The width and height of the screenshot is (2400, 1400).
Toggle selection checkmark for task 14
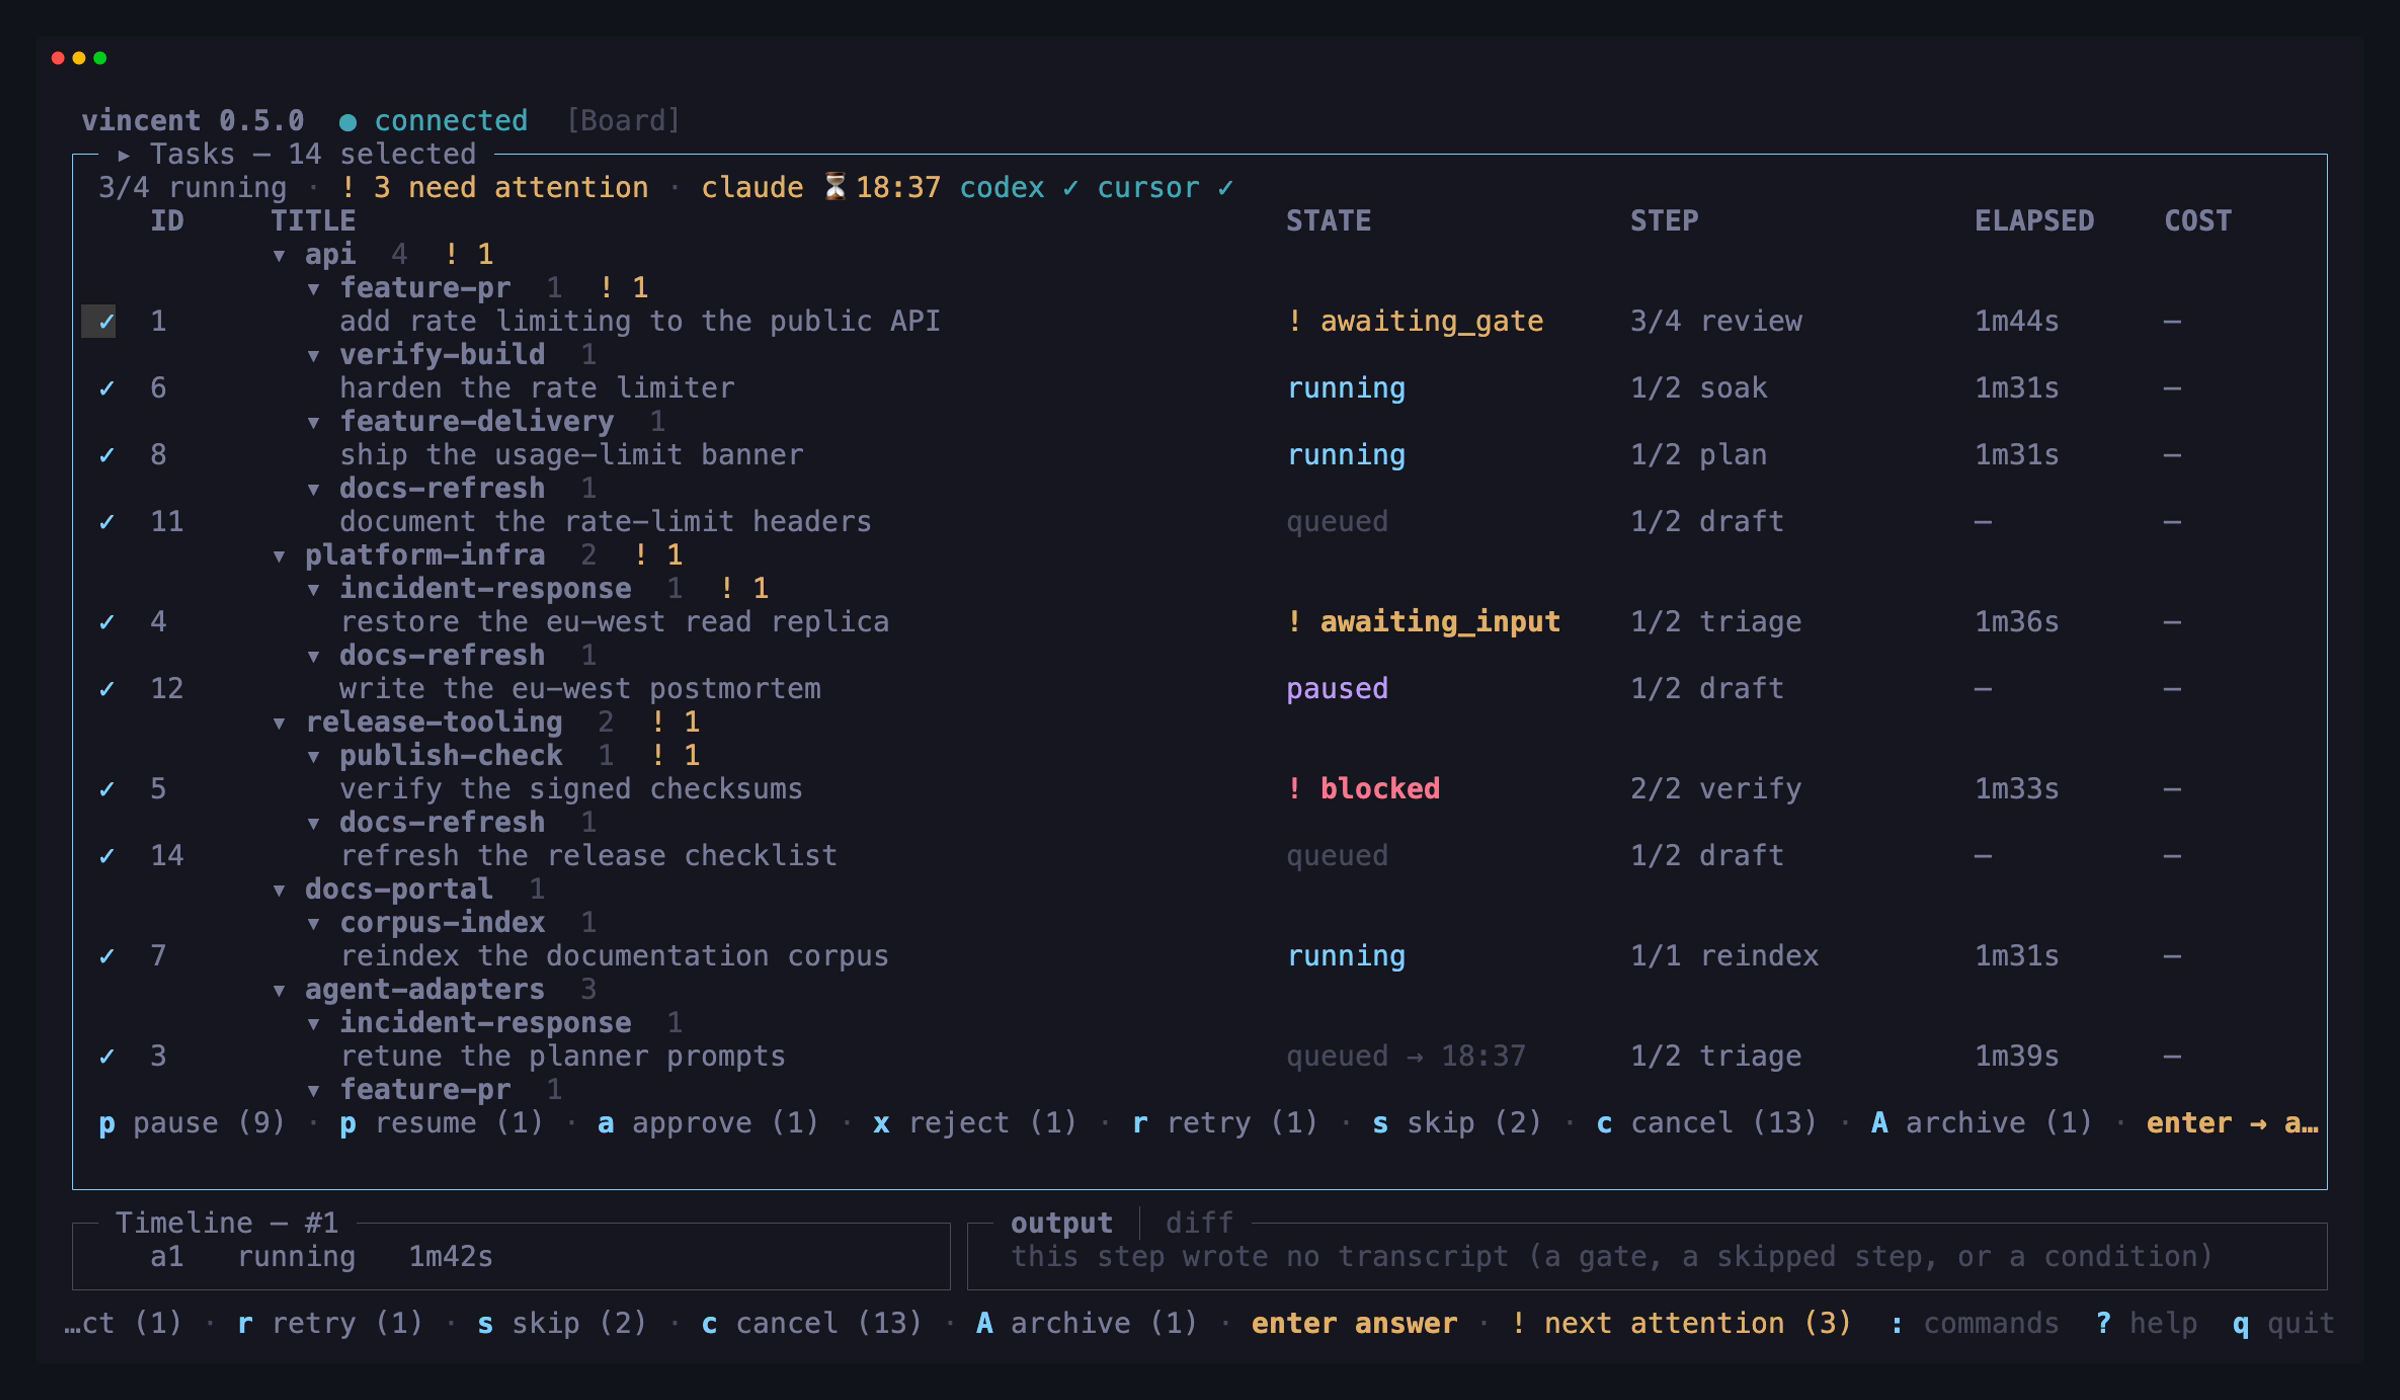pyautogui.click(x=106, y=857)
